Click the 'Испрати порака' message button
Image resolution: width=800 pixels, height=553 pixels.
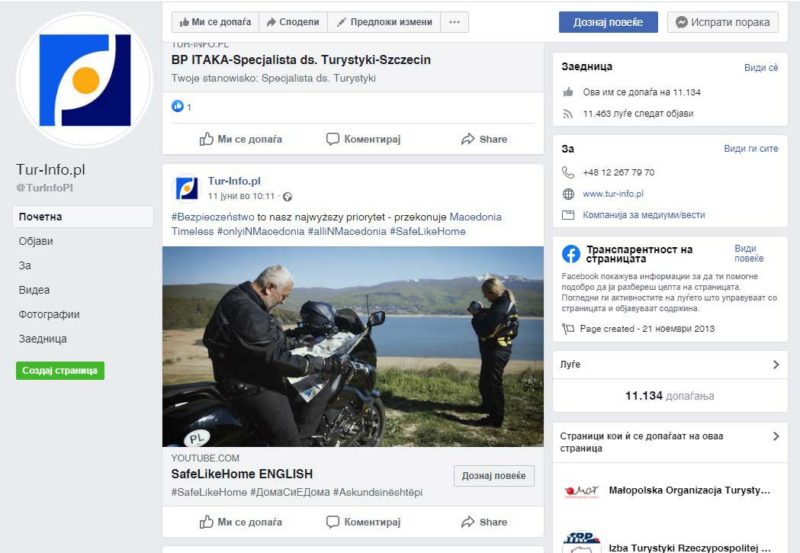coord(722,22)
